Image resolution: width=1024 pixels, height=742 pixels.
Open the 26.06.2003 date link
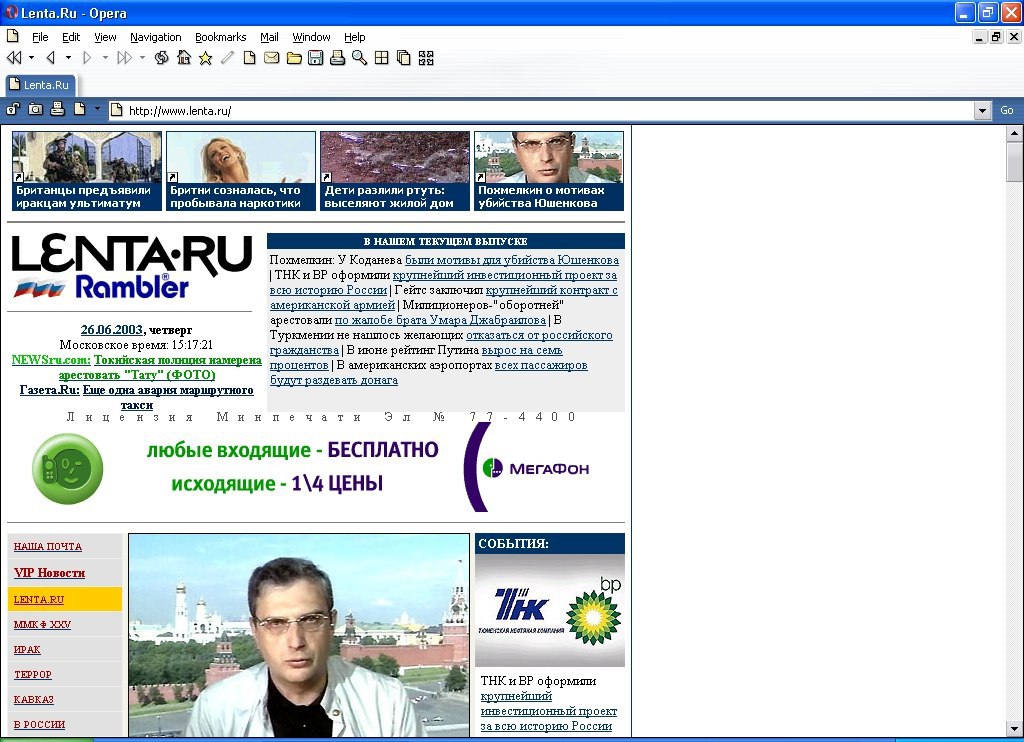pyautogui.click(x=112, y=329)
